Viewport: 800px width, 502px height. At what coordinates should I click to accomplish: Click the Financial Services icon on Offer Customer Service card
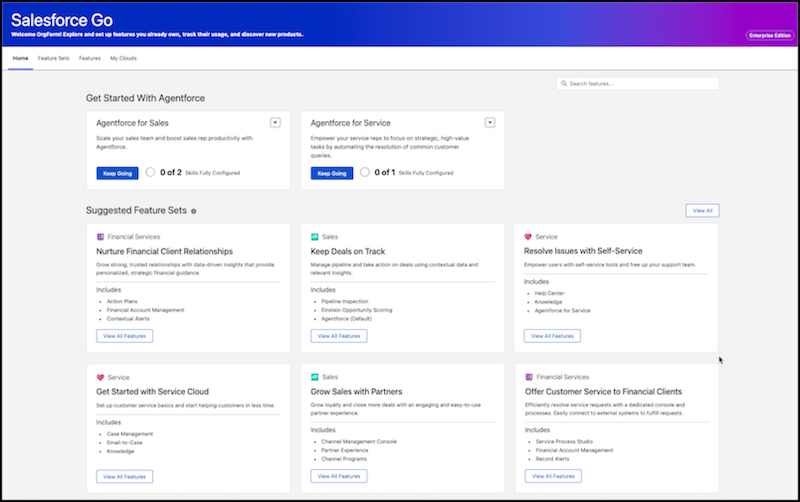click(529, 377)
